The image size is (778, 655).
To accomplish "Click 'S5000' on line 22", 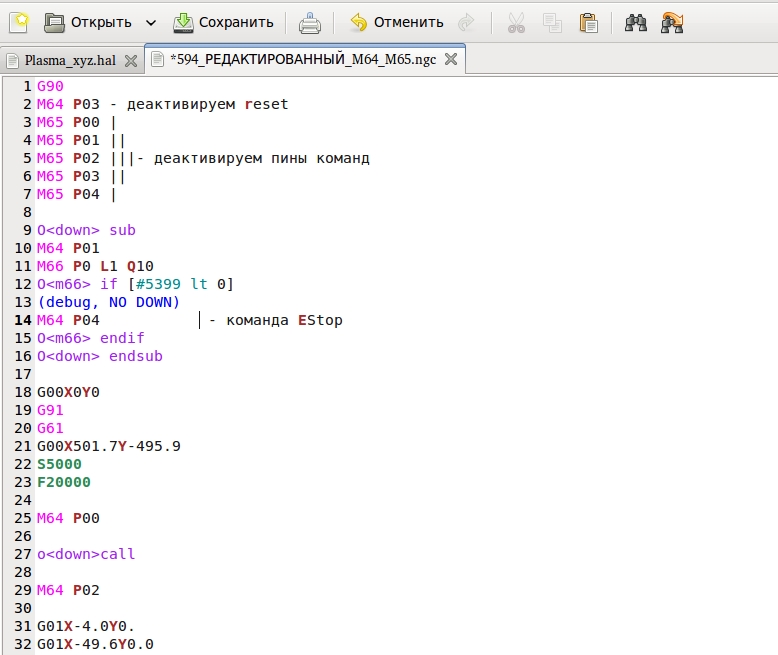I will point(59,464).
